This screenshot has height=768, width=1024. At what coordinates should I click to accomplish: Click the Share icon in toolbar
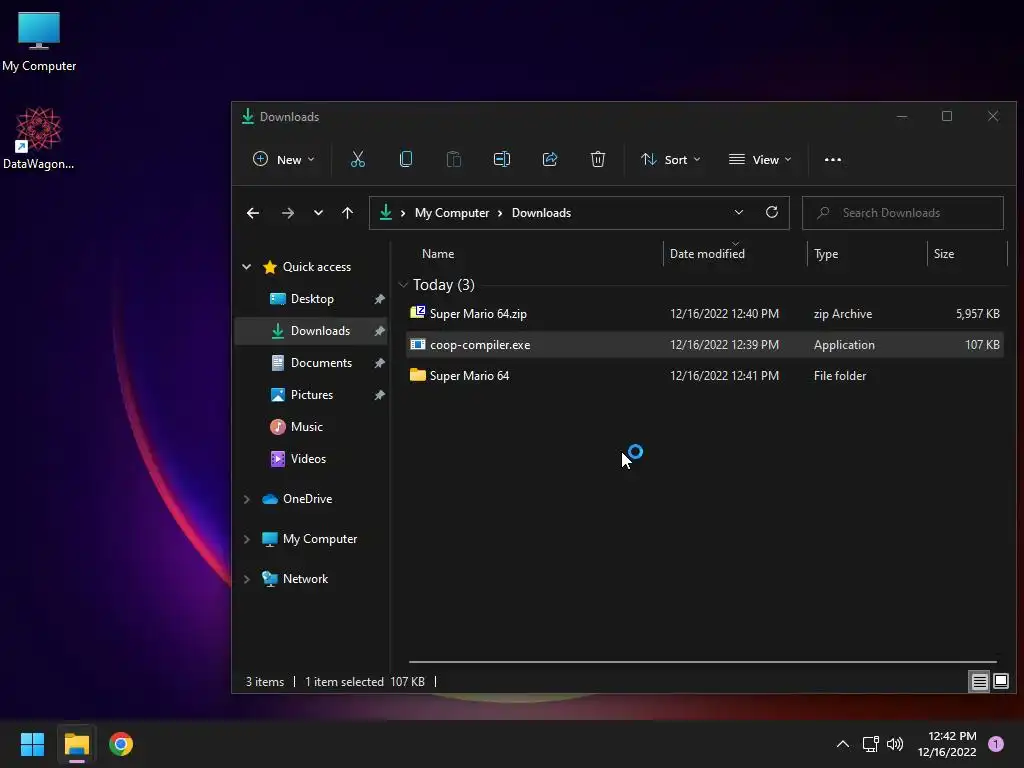tap(550, 159)
